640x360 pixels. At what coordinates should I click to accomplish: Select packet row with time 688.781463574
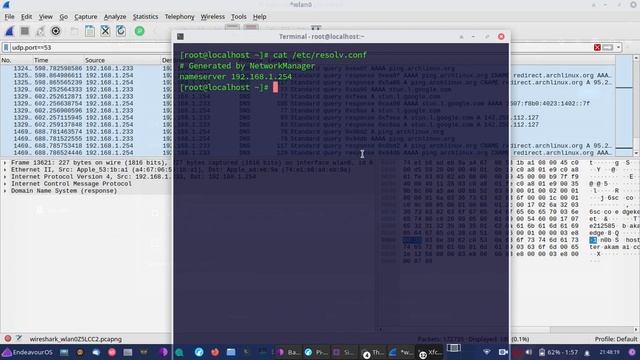coord(86,132)
